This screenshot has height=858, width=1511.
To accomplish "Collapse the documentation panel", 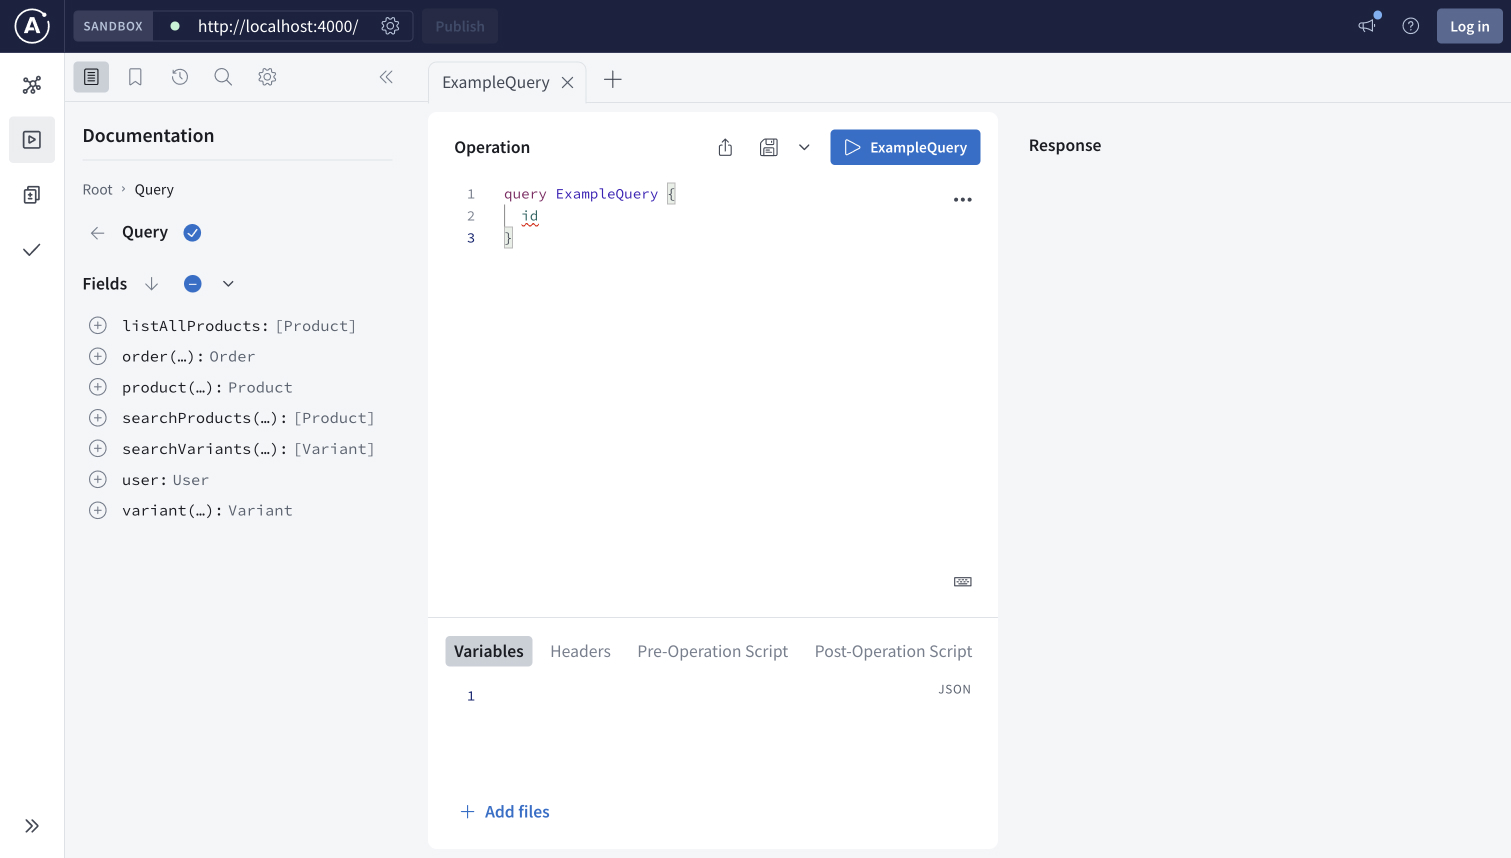I will (x=386, y=77).
